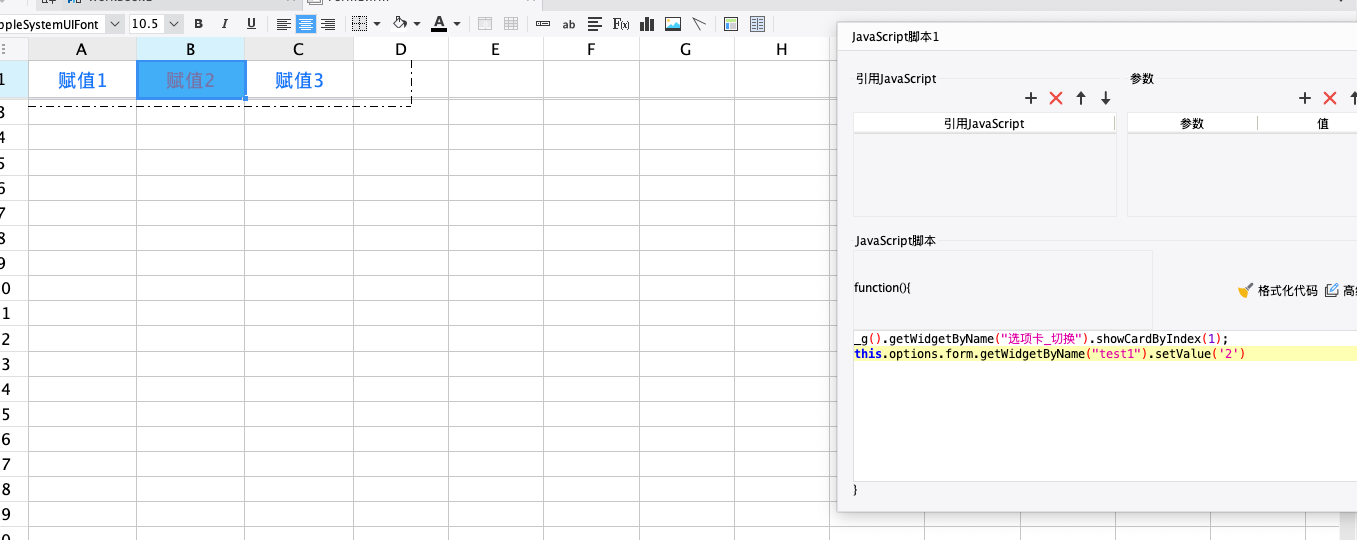Toggle italic text style
This screenshot has height=540, width=1357.
tap(224, 24)
